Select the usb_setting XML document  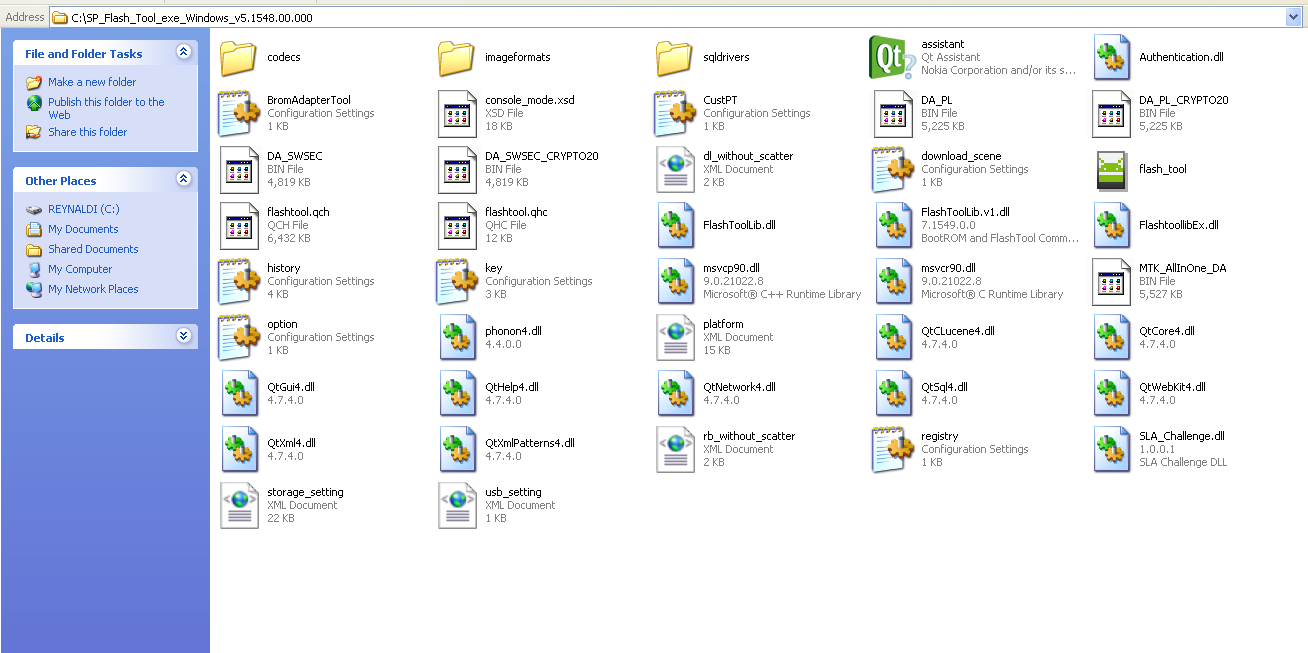pos(456,505)
